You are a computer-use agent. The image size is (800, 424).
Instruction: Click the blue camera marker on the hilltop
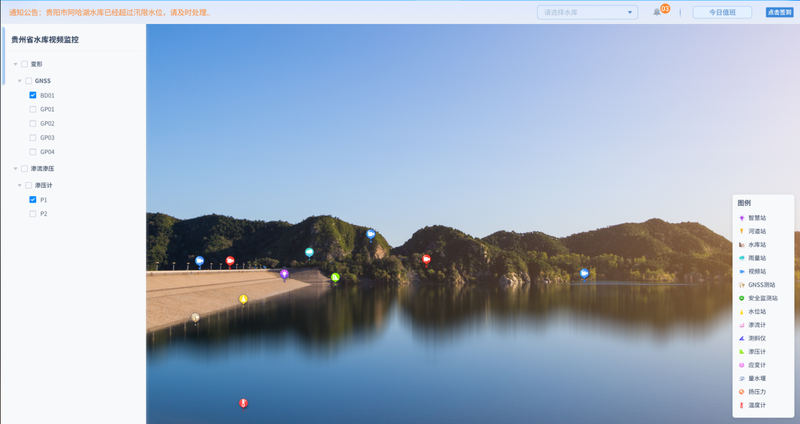coord(371,235)
